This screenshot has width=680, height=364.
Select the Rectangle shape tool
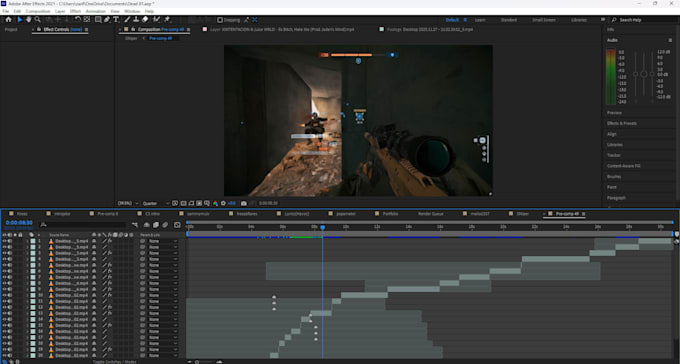98,20
